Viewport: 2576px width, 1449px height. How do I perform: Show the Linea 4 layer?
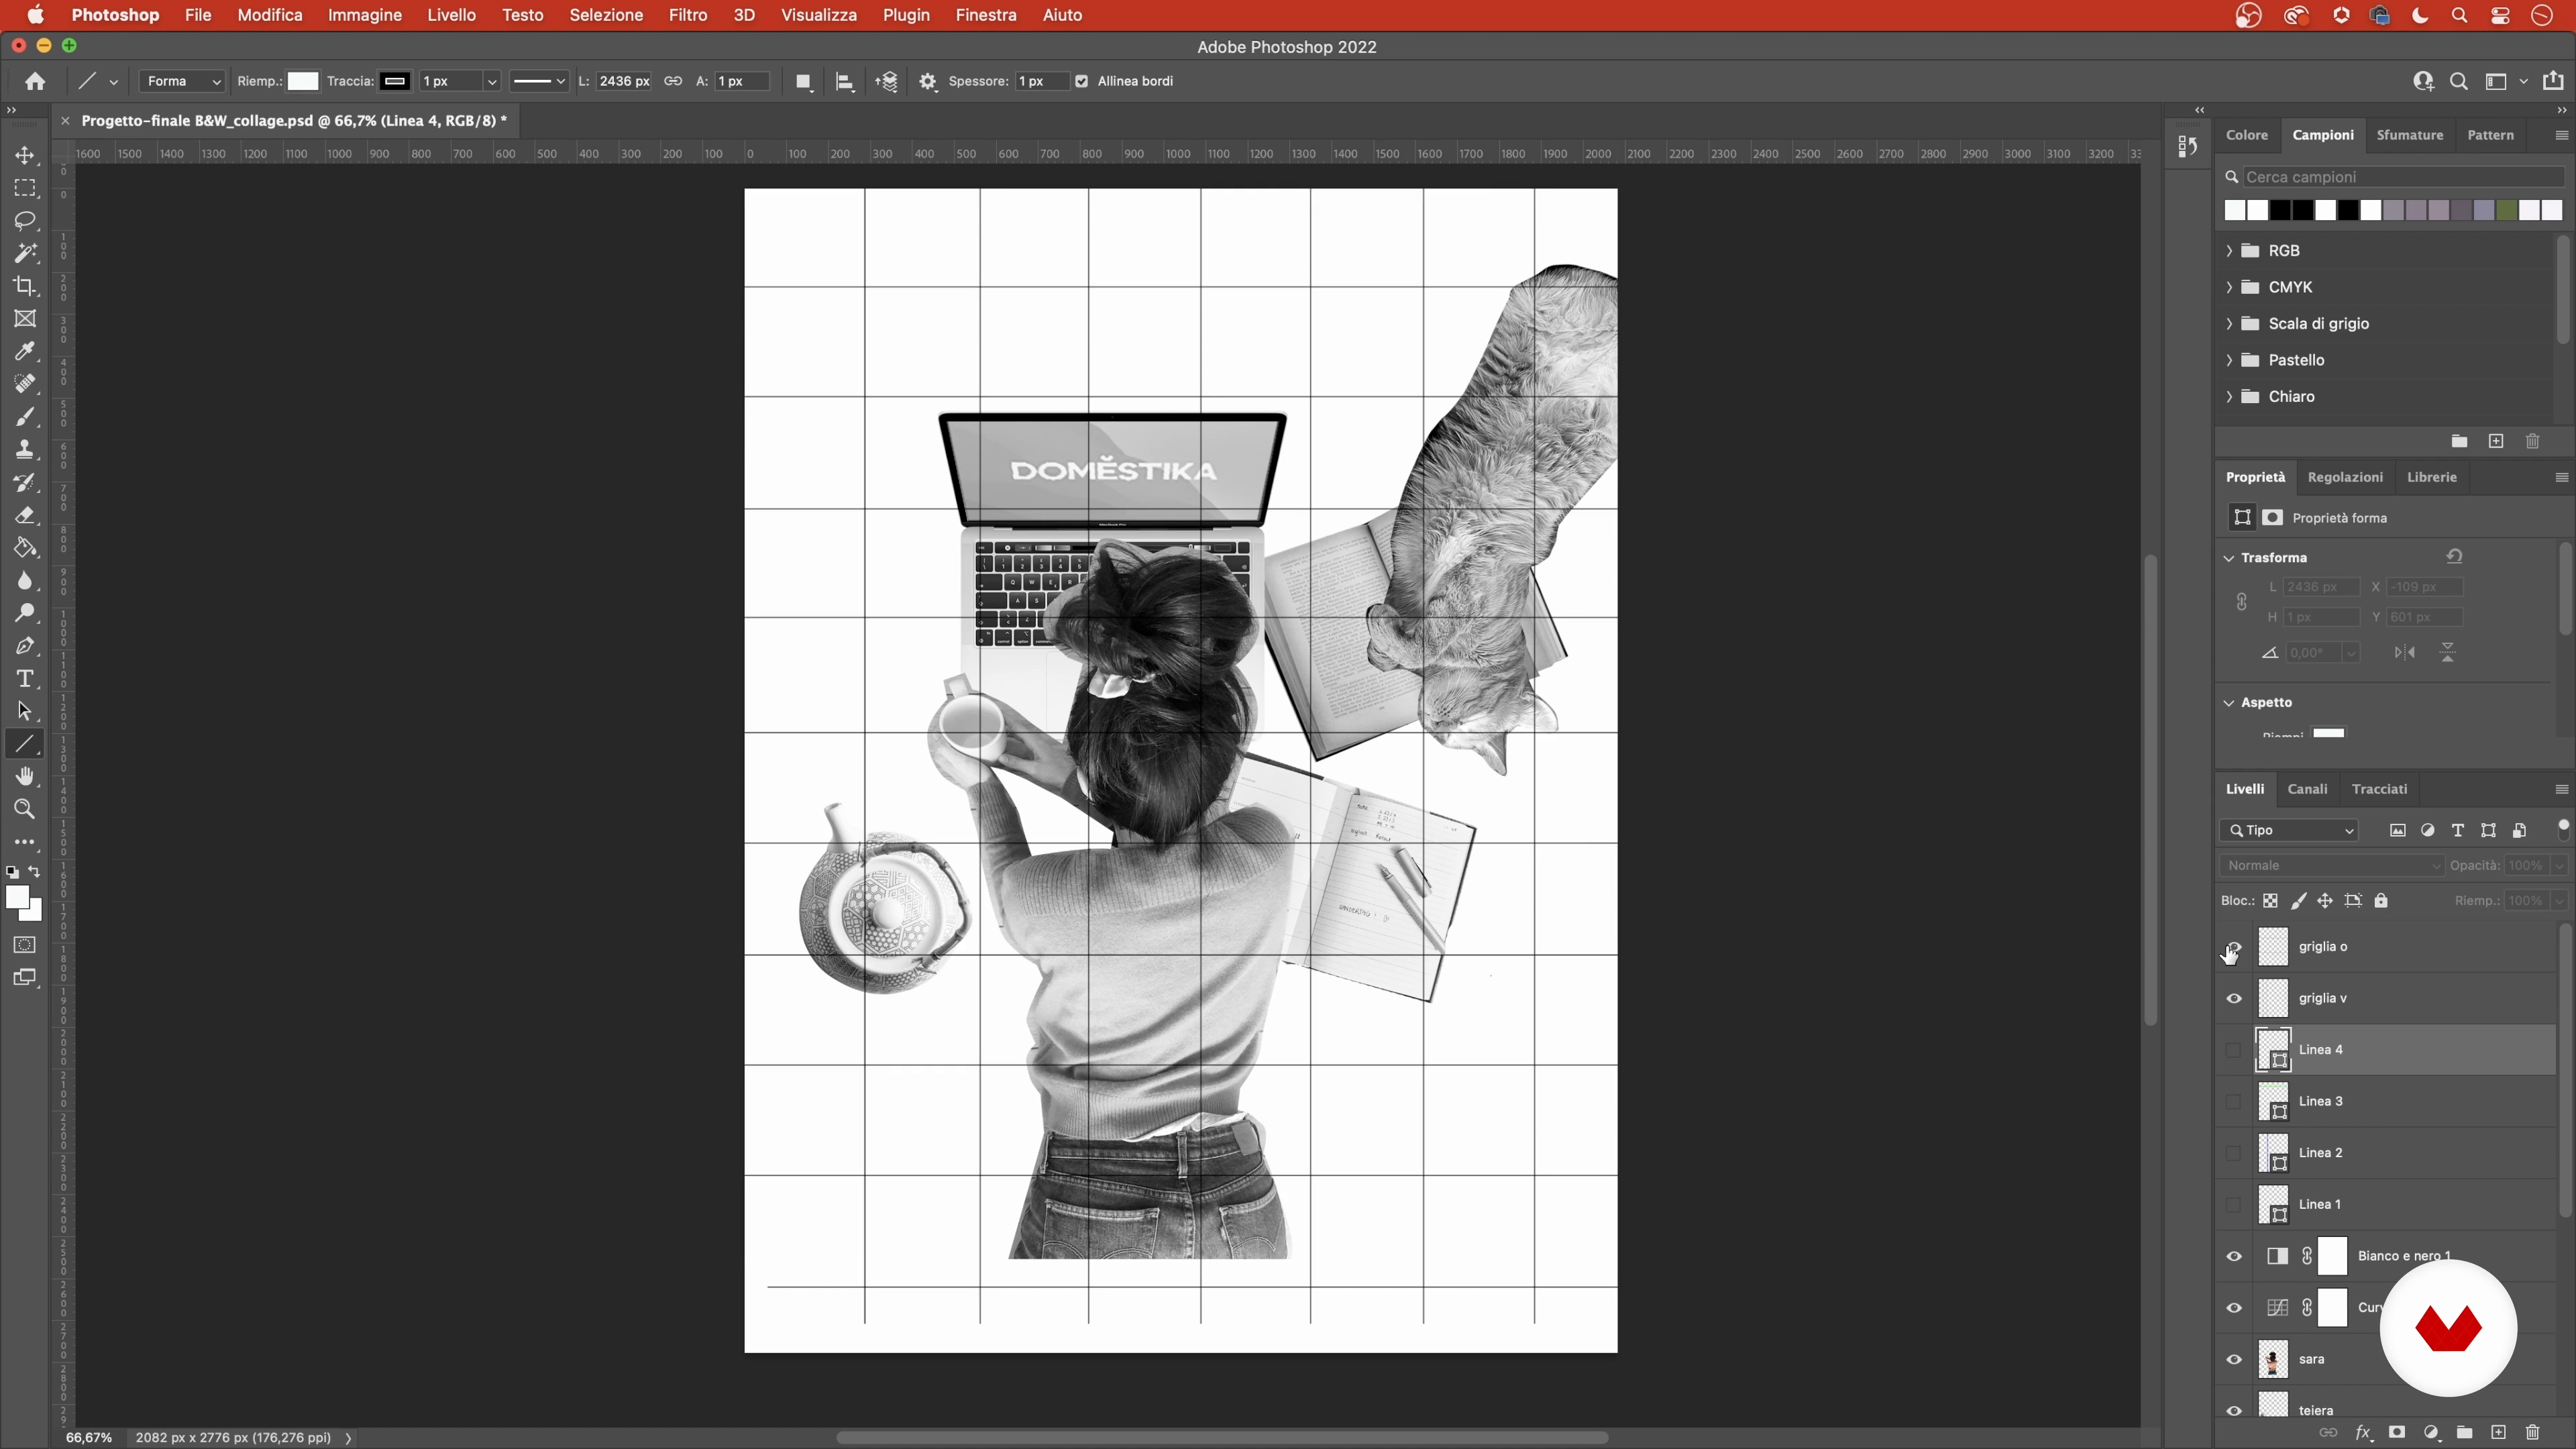[2234, 1051]
